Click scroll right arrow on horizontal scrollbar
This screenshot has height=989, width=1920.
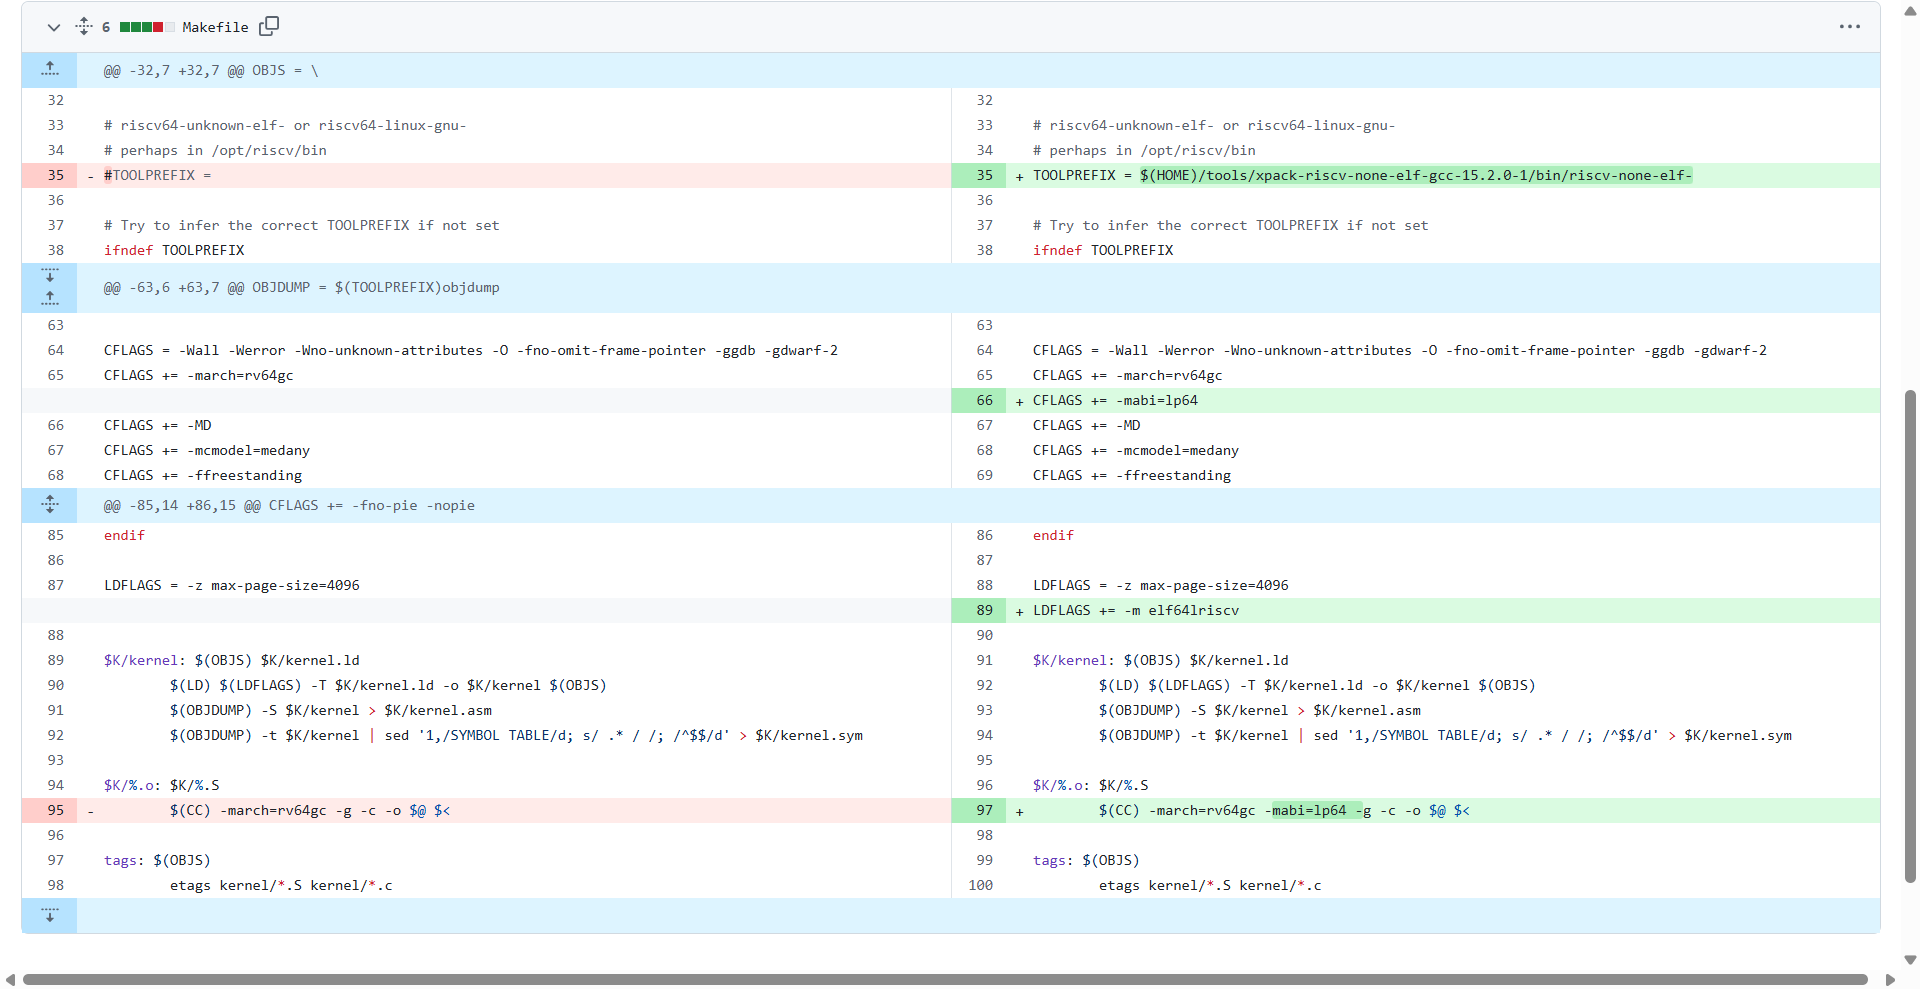pos(1890,979)
